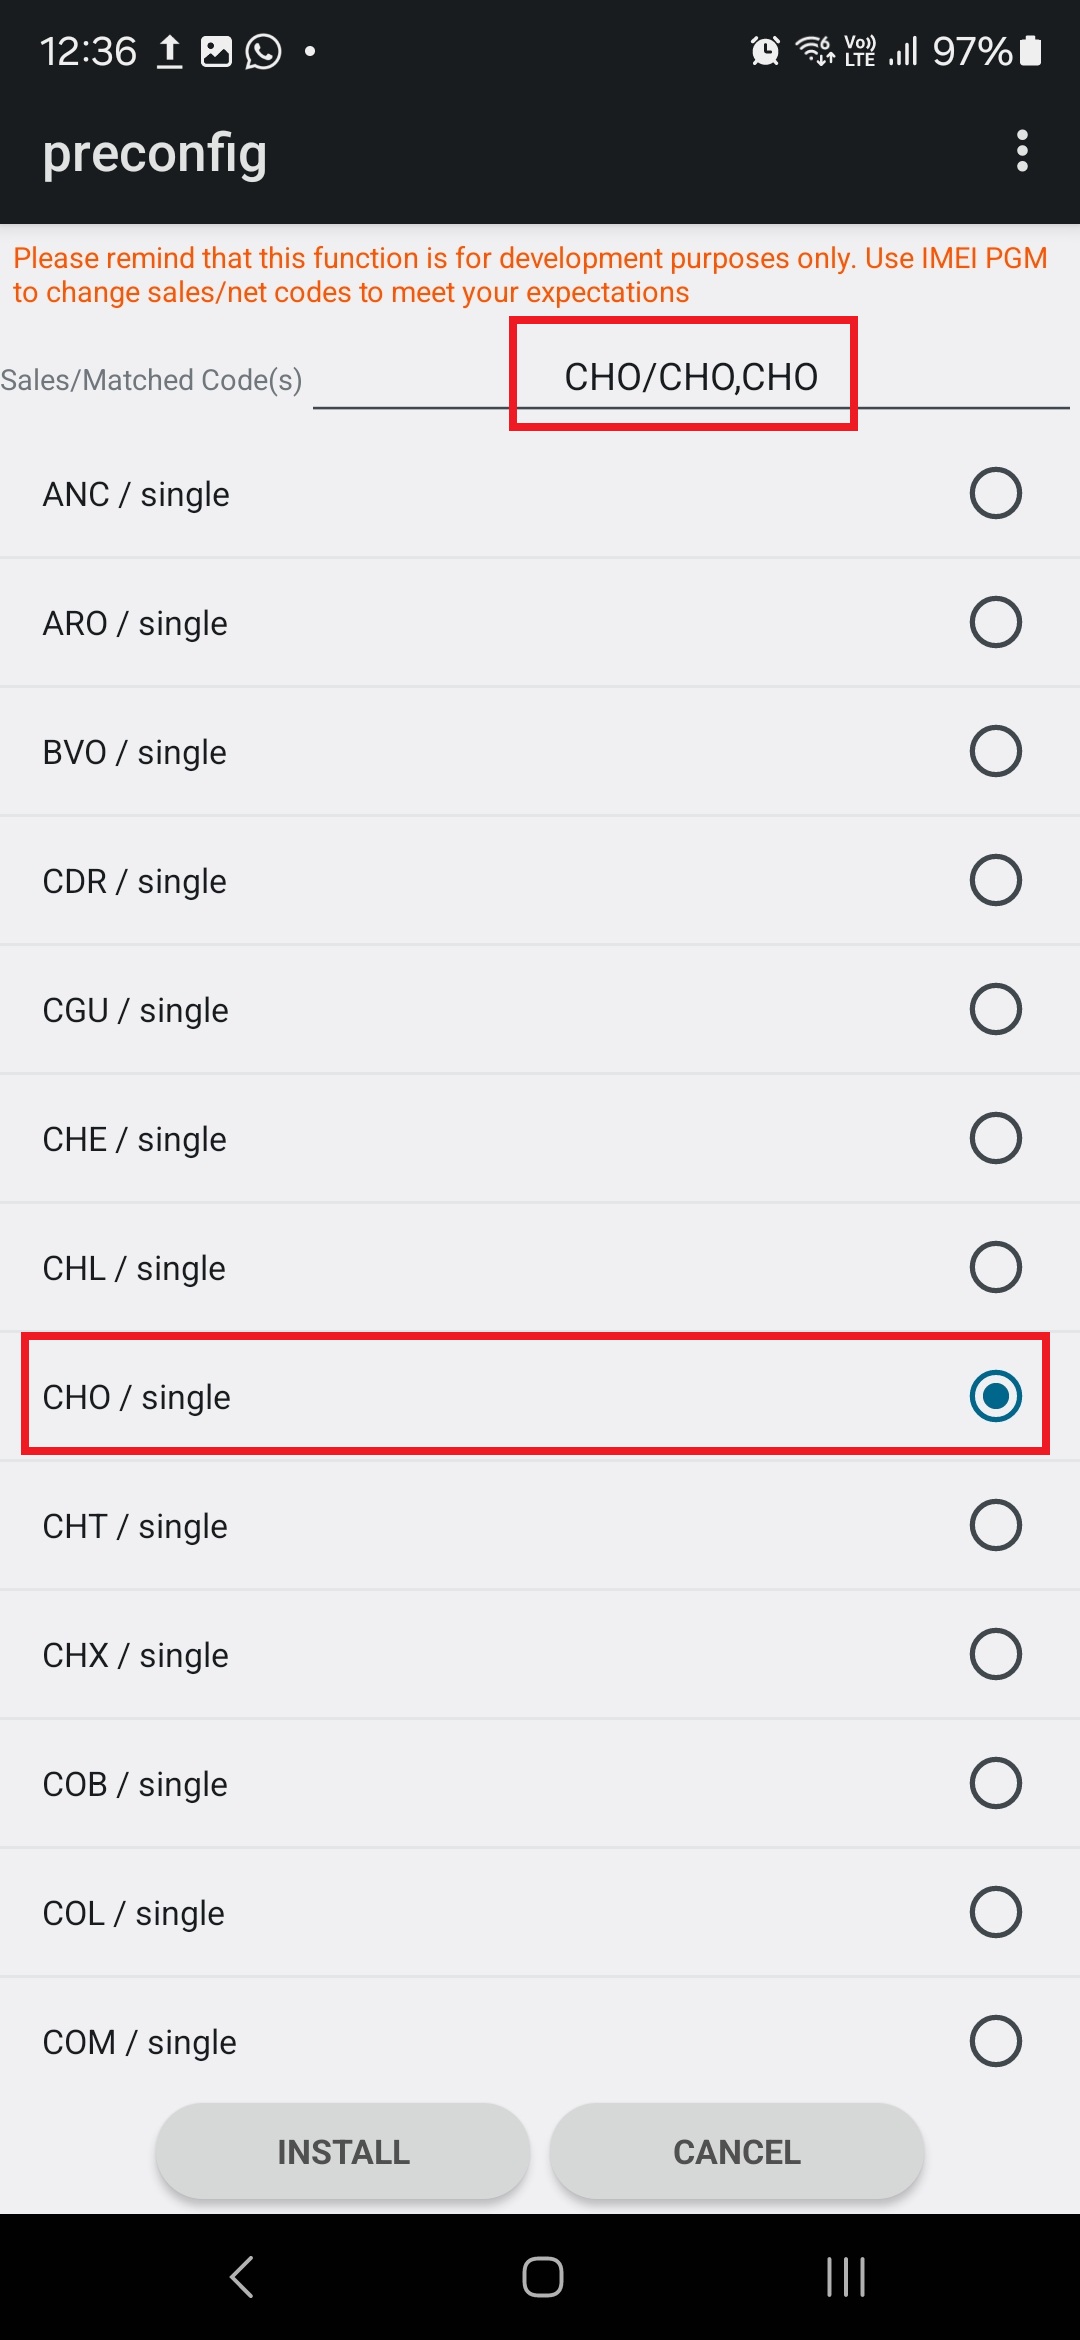Tap the Sales/Matched Code(s) field value
1080x2340 pixels.
tap(690, 378)
